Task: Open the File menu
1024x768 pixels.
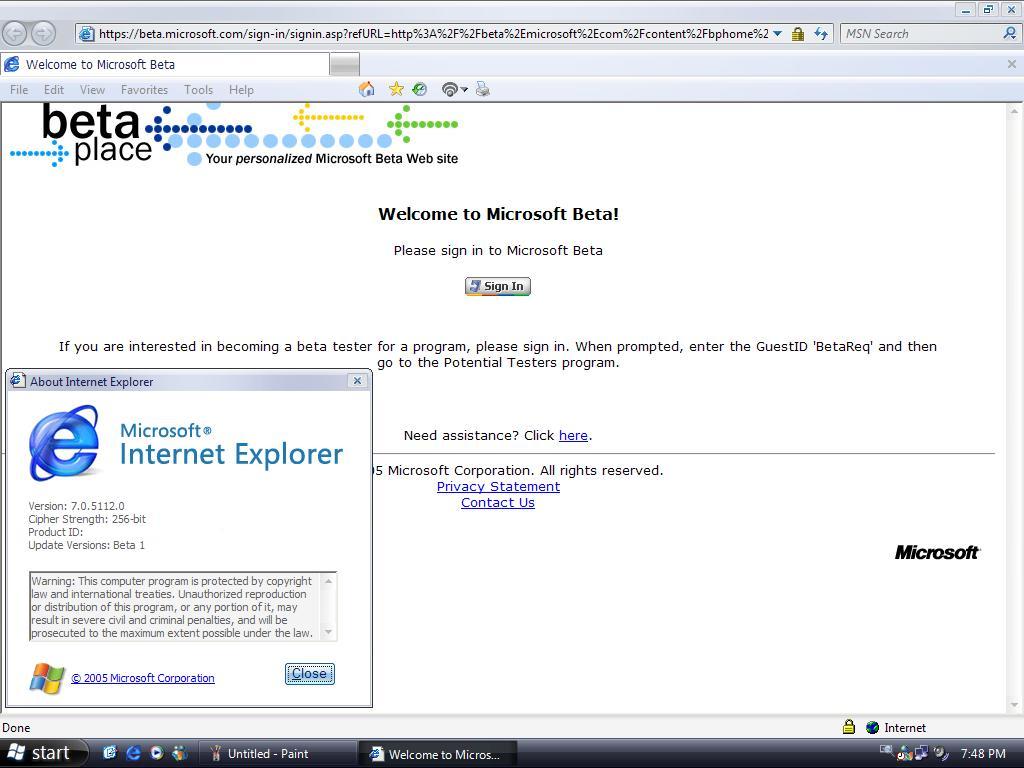Action: (19, 89)
